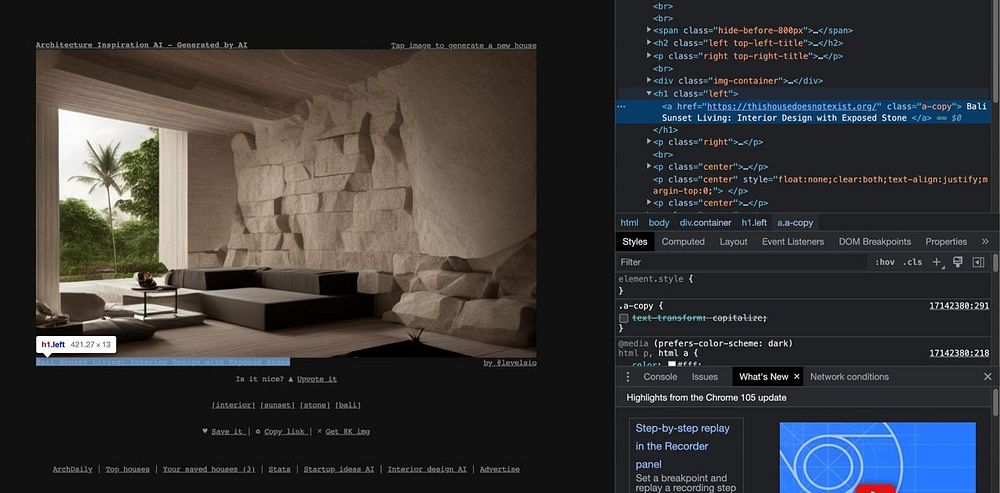Screen dimensions: 1000x493
Task: Switch to the Styles tab
Action: [x=635, y=242]
